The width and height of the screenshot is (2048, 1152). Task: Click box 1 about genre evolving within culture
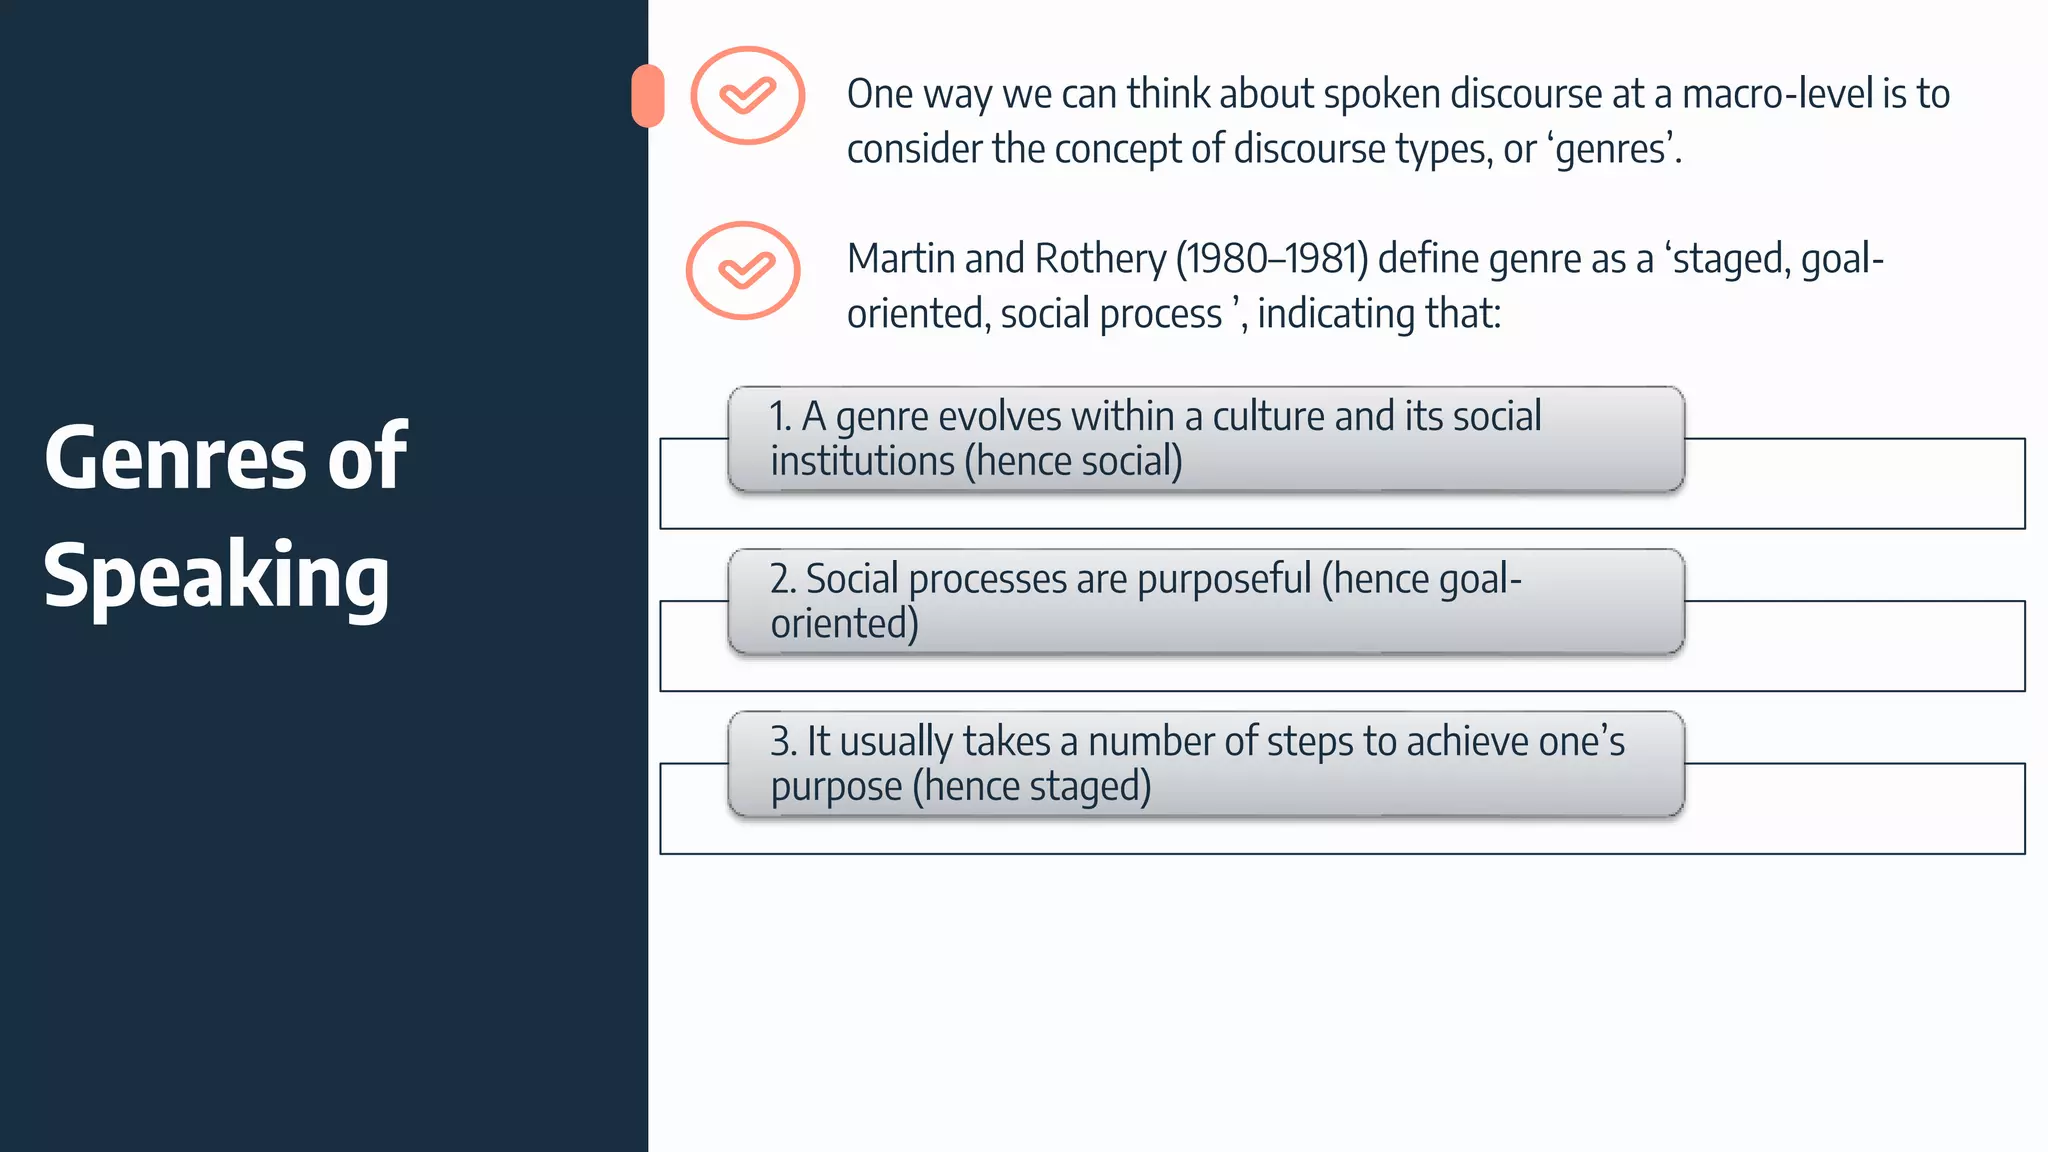coord(1206,439)
